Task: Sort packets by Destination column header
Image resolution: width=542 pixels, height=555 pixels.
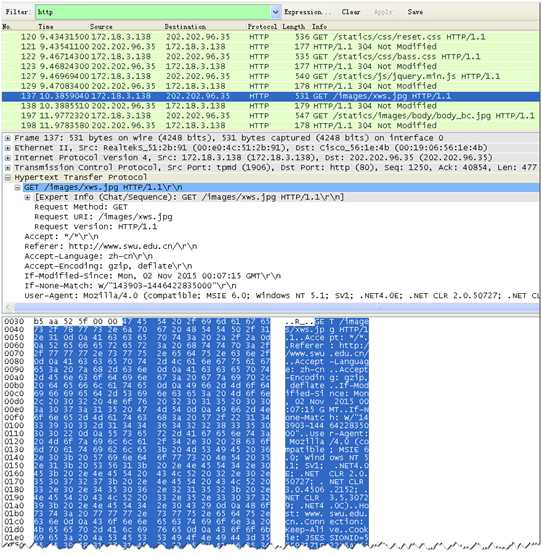Action: [185, 27]
